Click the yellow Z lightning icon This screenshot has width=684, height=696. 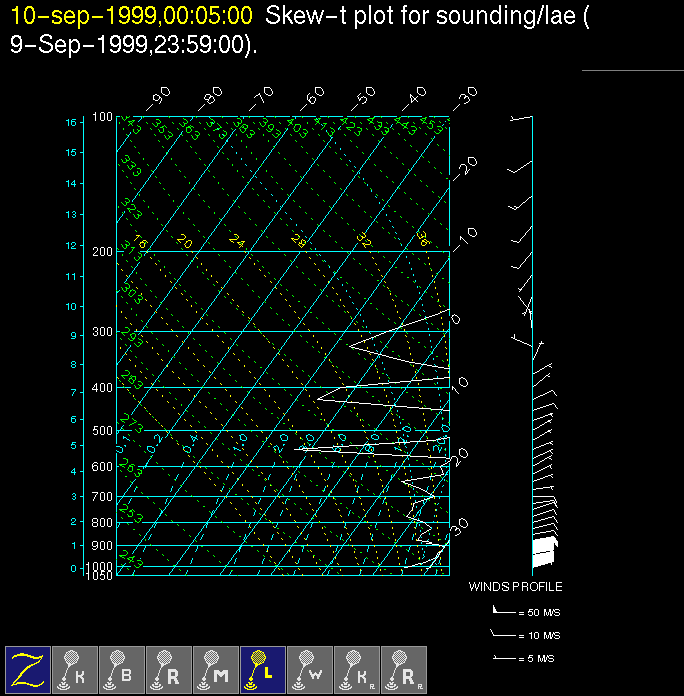(29, 668)
